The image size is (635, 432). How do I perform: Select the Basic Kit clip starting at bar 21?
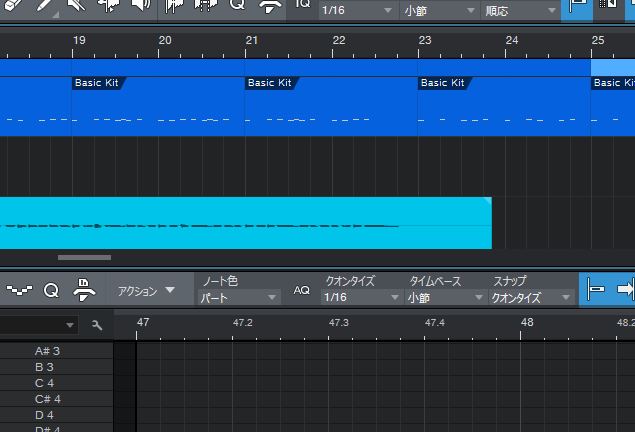click(x=331, y=106)
